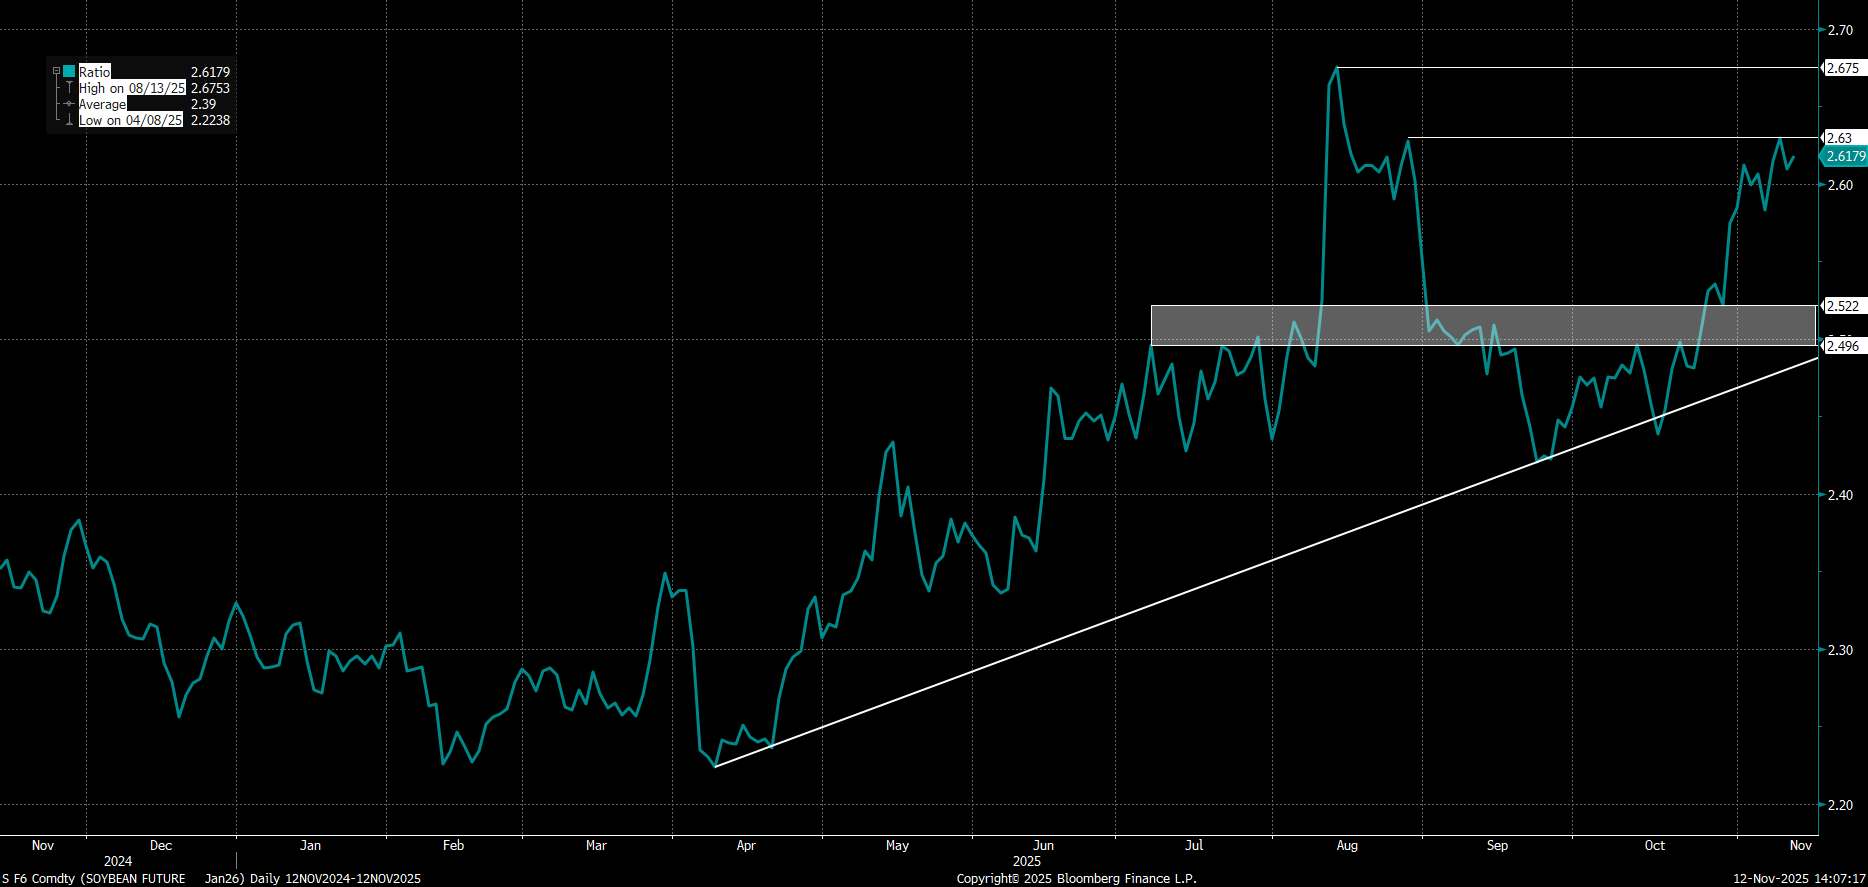The image size is (1868, 887).
Task: Click the 2.496 price label on axis
Action: click(1842, 346)
